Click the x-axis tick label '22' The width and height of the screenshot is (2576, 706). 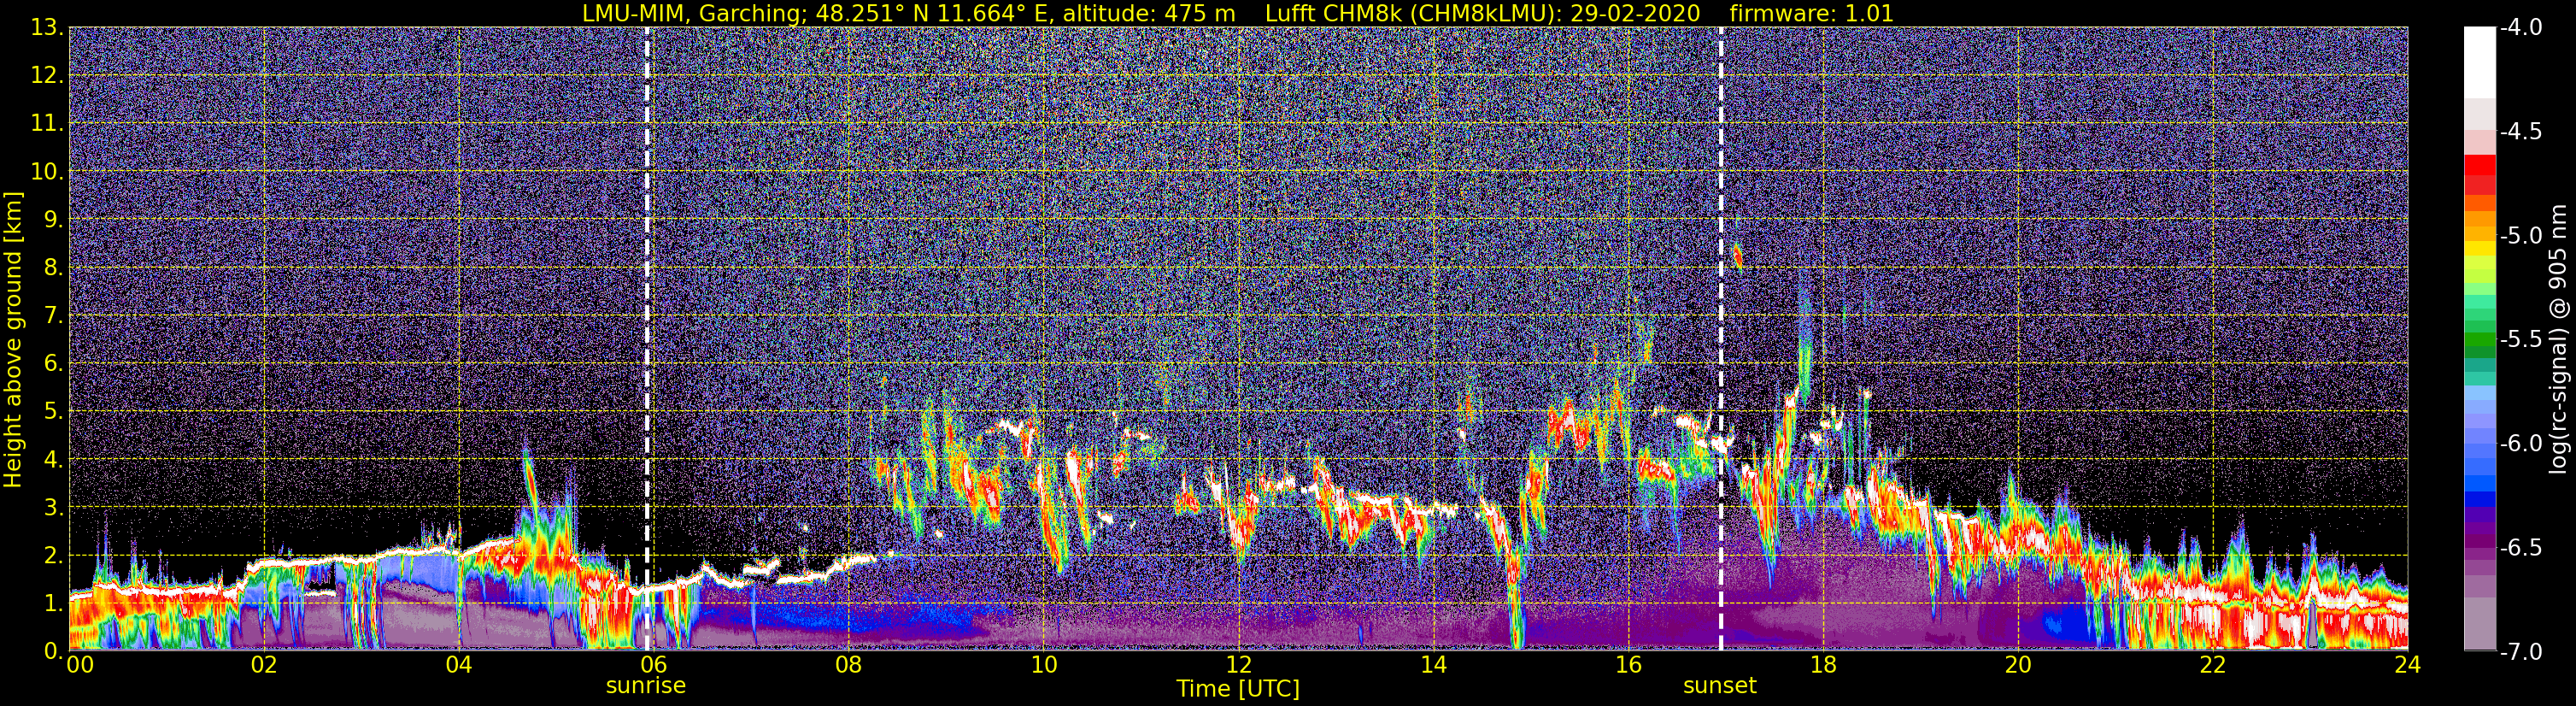pyautogui.click(x=2213, y=665)
